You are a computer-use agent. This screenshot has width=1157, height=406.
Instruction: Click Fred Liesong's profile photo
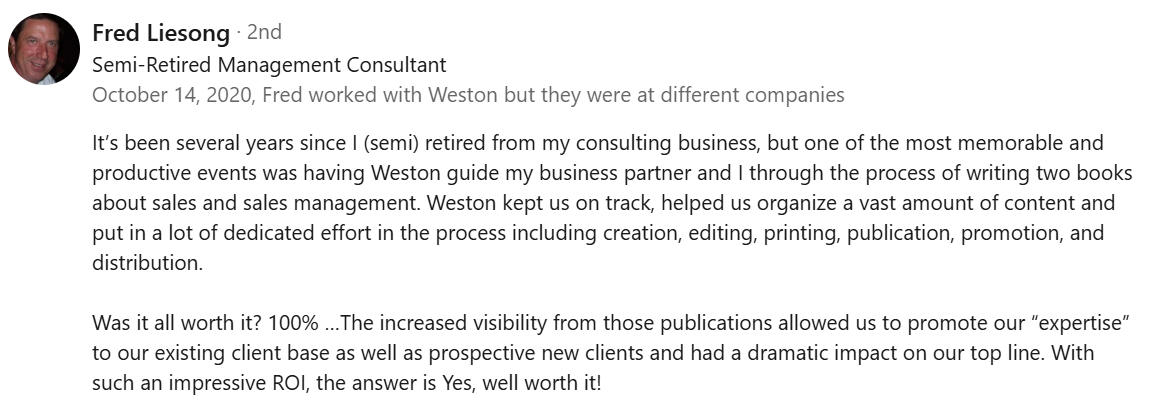(x=44, y=48)
